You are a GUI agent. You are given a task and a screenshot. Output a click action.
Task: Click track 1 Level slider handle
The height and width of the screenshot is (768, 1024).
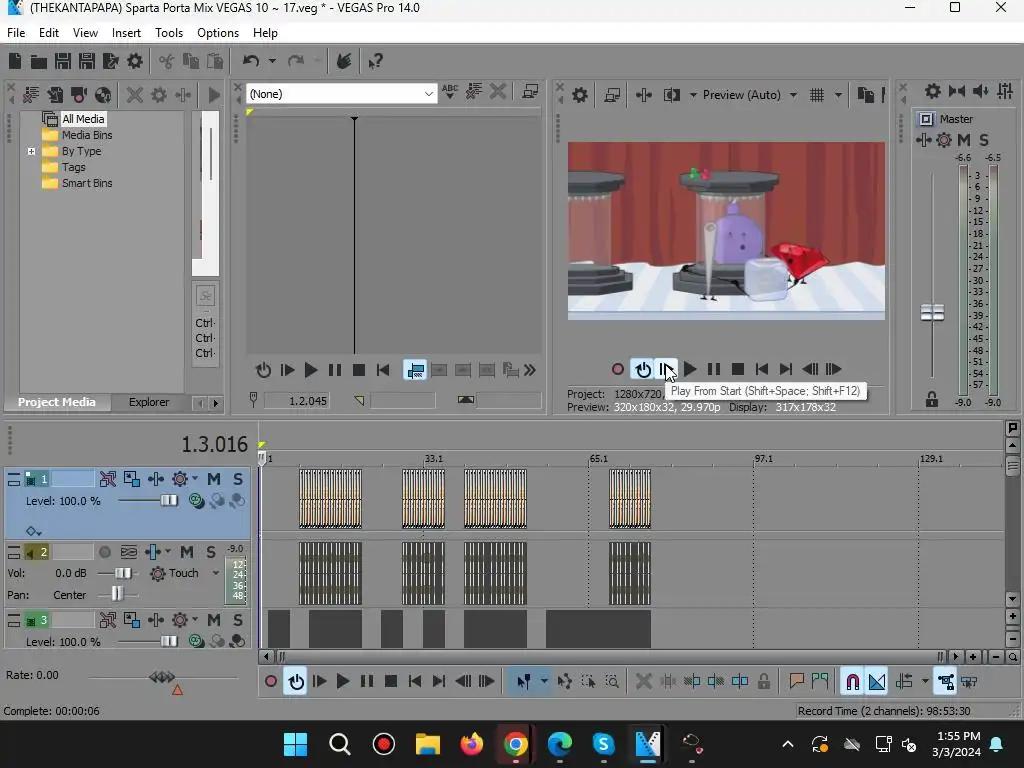[x=169, y=501]
